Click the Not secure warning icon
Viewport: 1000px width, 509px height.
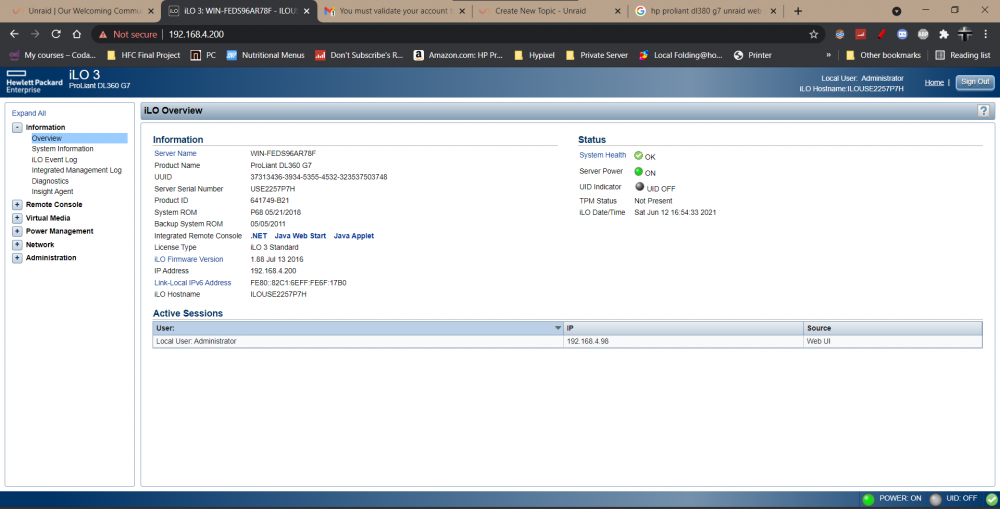coord(103,34)
